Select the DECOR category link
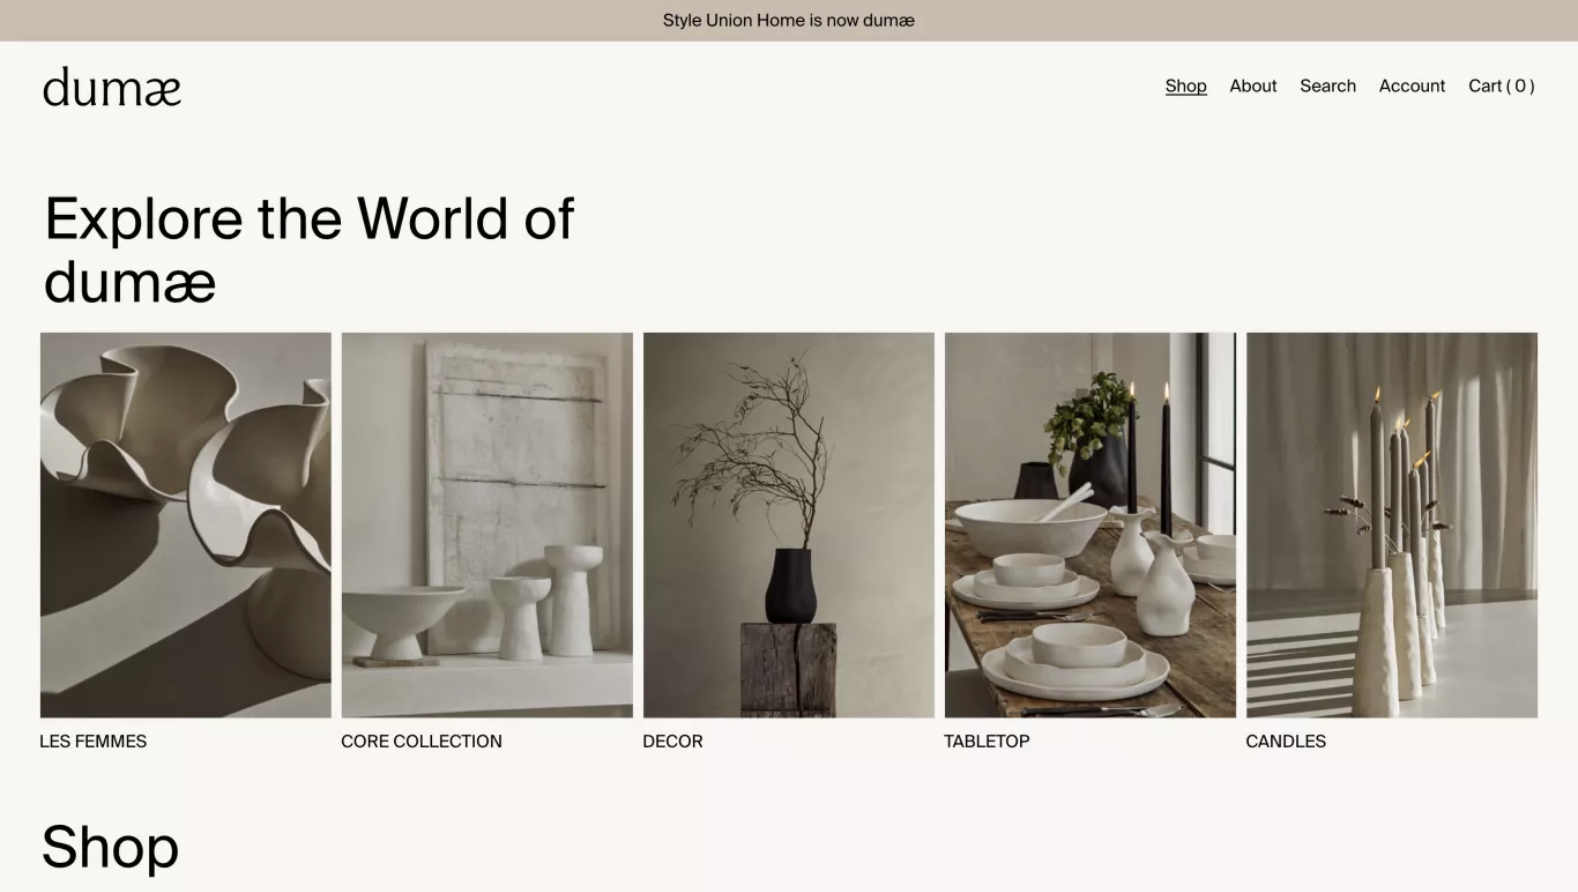 point(672,741)
